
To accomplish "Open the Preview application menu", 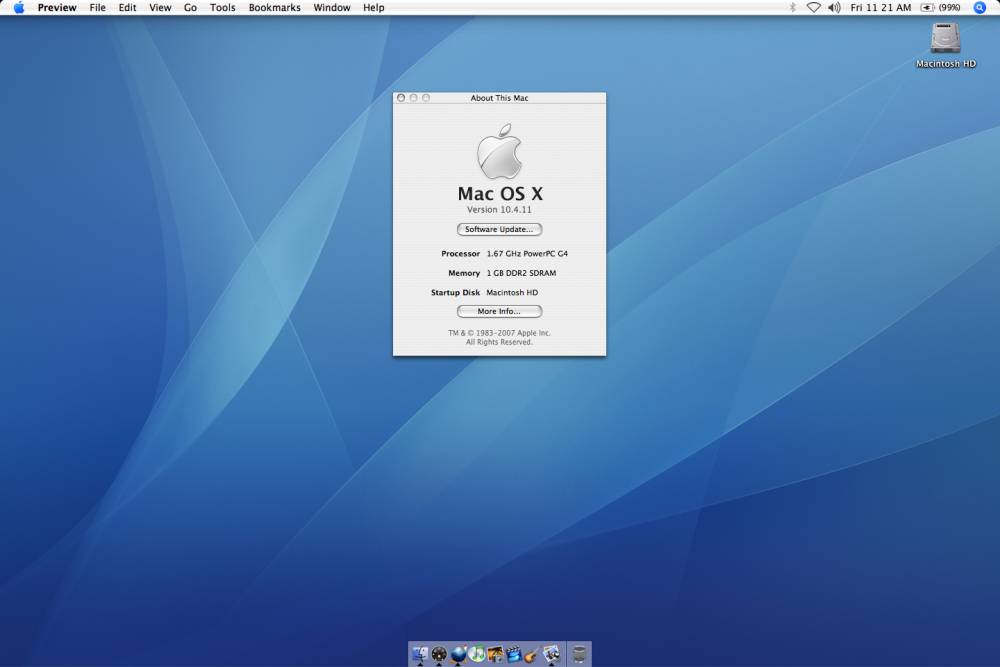I will tap(57, 8).
